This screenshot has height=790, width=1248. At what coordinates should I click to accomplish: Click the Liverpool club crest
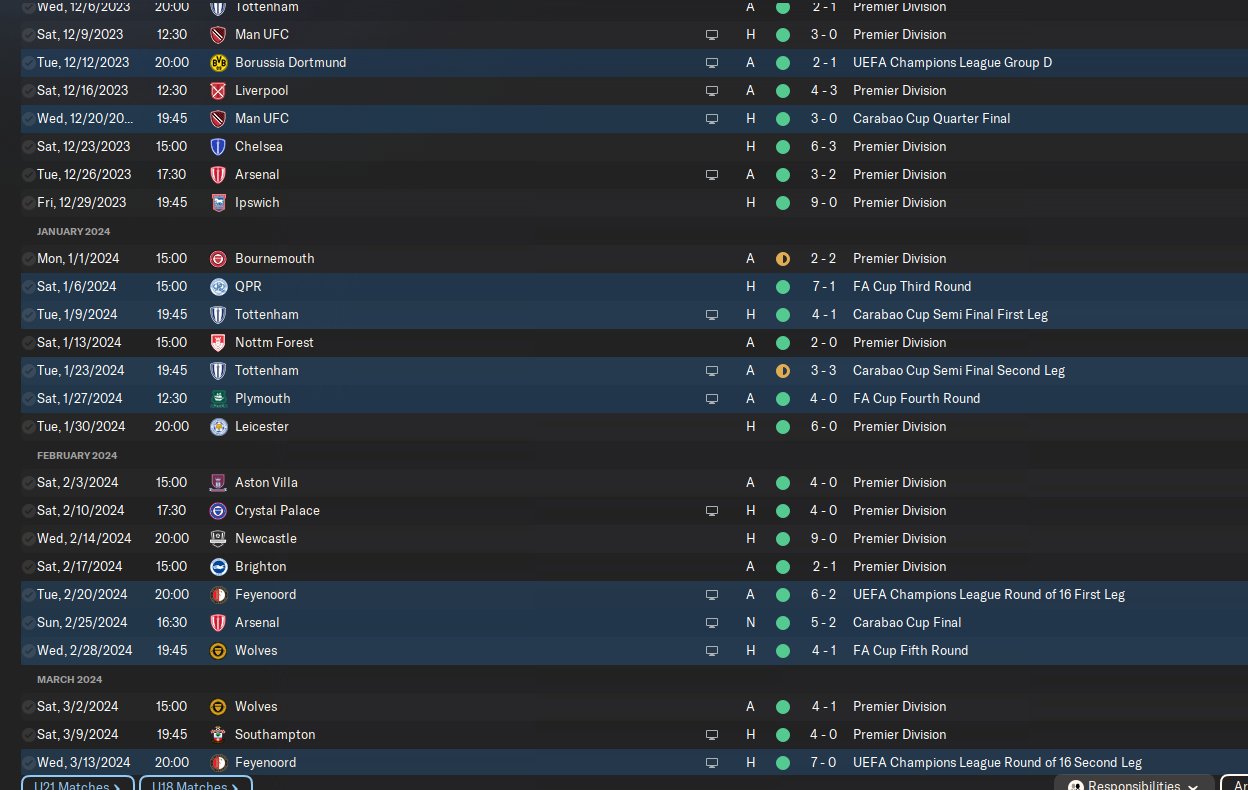pos(218,90)
